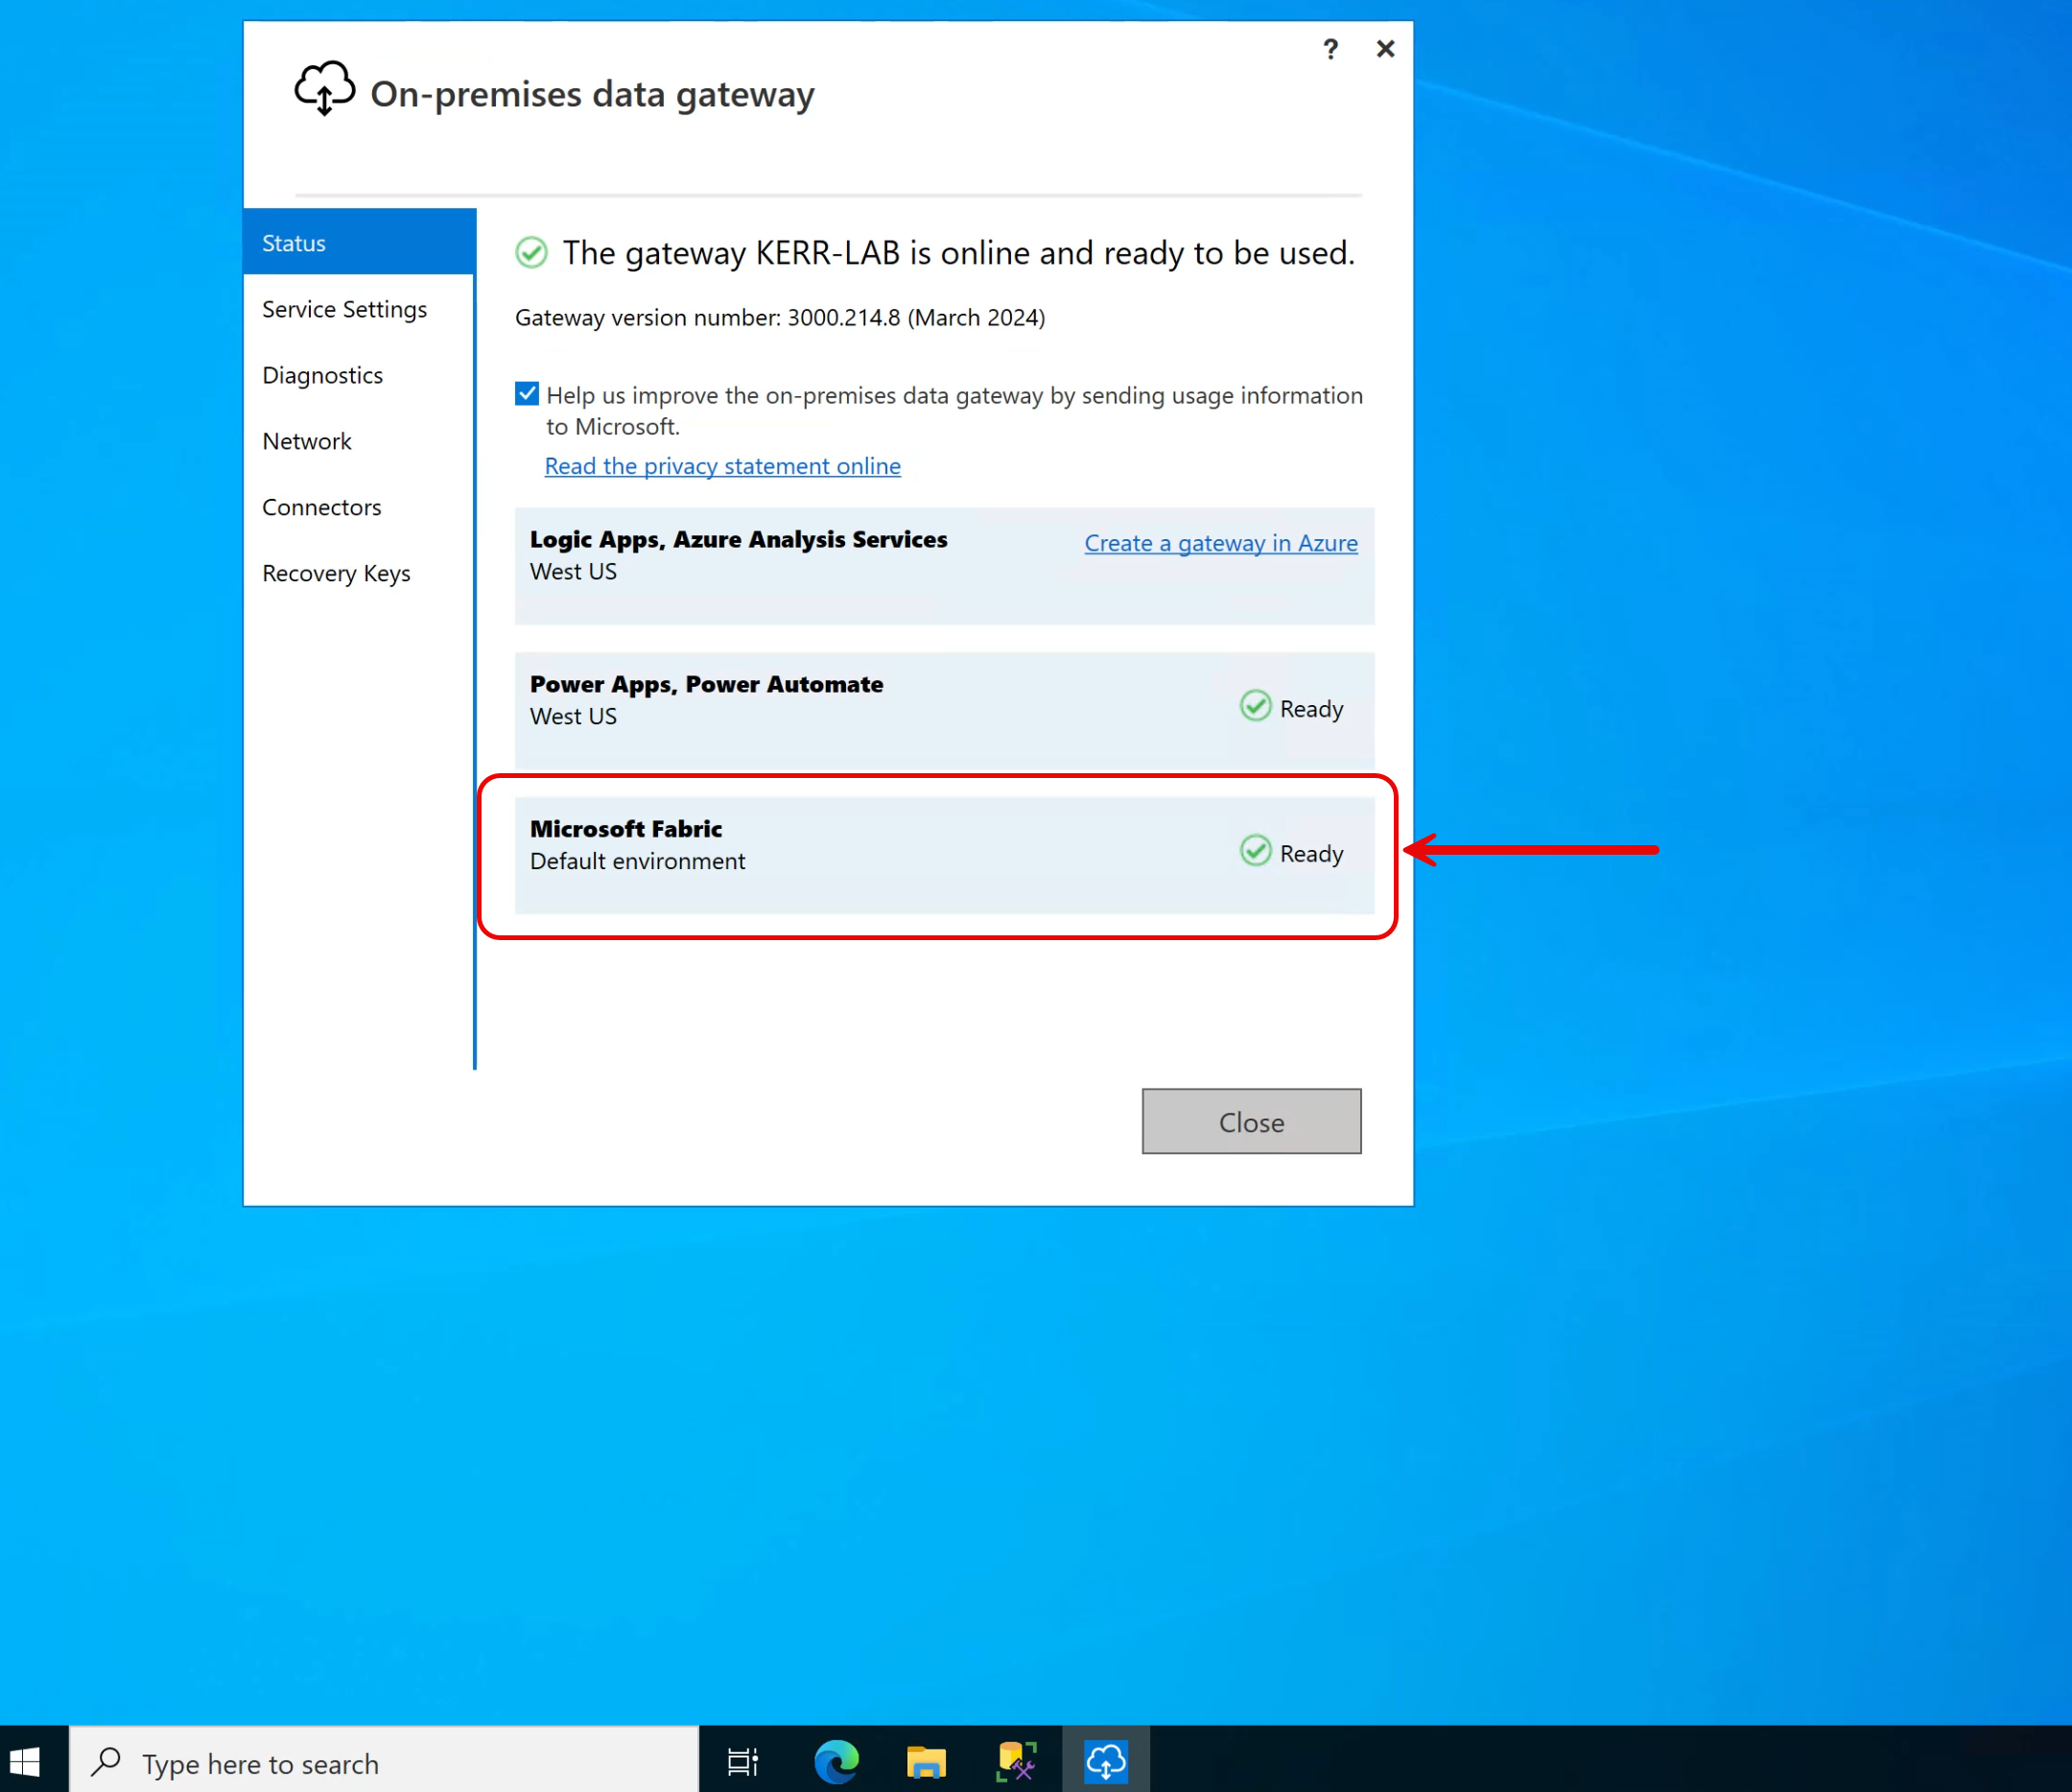Open the privacy statement online link
The width and height of the screenshot is (2072, 1792).
(722, 466)
